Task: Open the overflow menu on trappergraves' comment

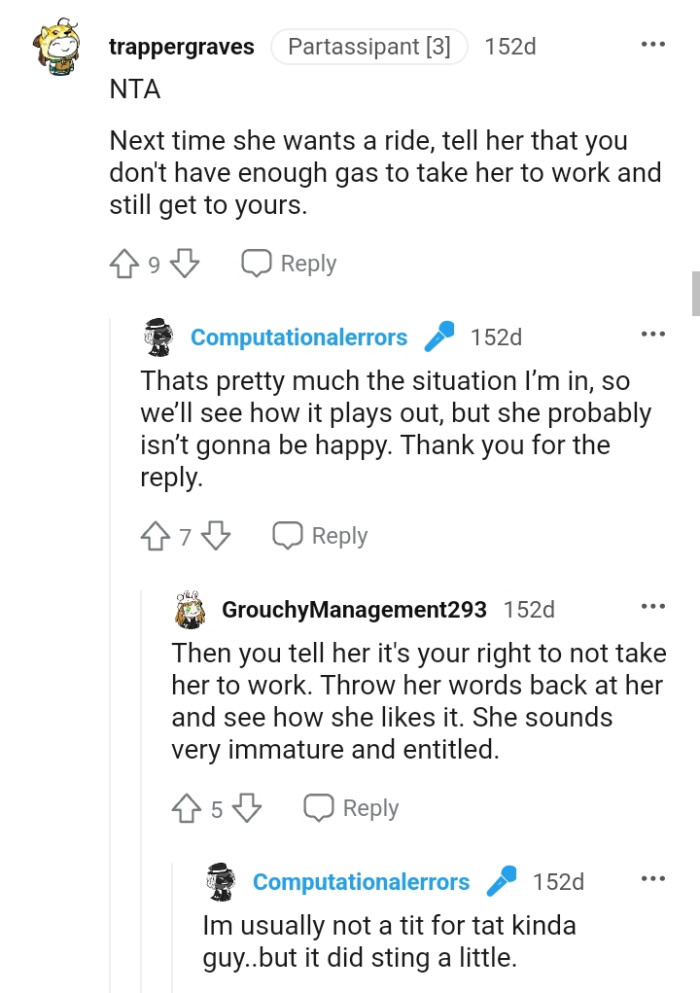Action: (x=653, y=43)
